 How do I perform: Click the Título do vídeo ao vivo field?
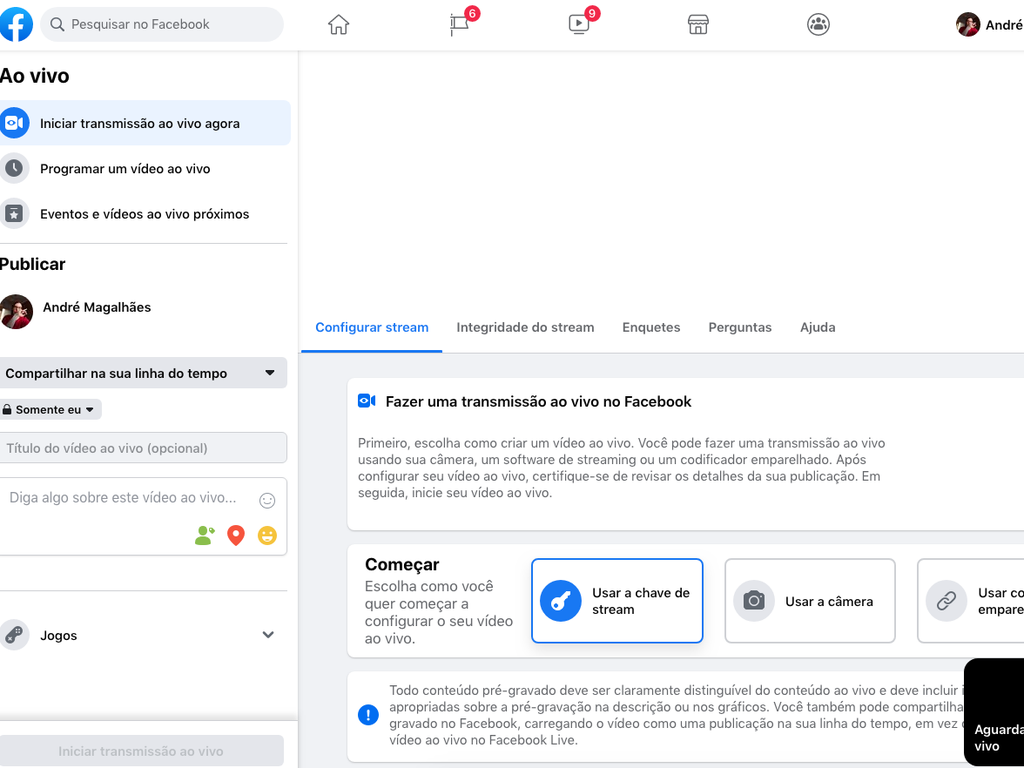coord(142,448)
